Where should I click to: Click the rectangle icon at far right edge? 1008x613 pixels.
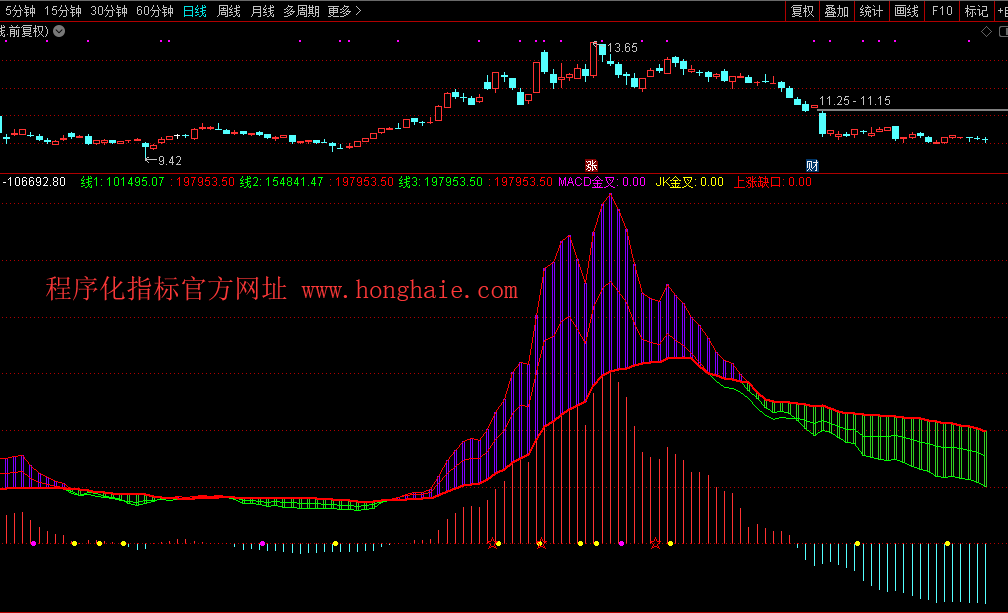coord(1001,31)
